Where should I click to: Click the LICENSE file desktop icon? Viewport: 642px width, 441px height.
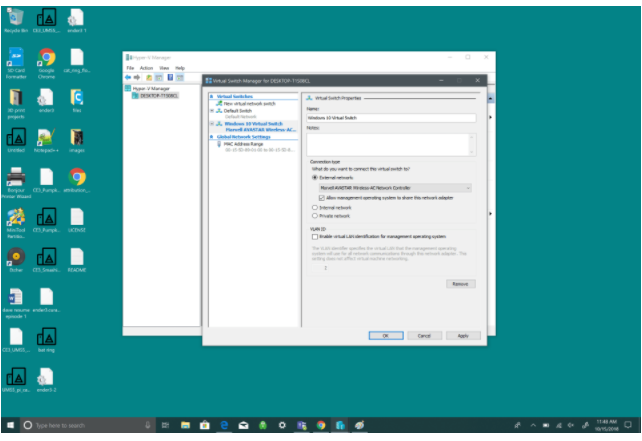pos(77,220)
